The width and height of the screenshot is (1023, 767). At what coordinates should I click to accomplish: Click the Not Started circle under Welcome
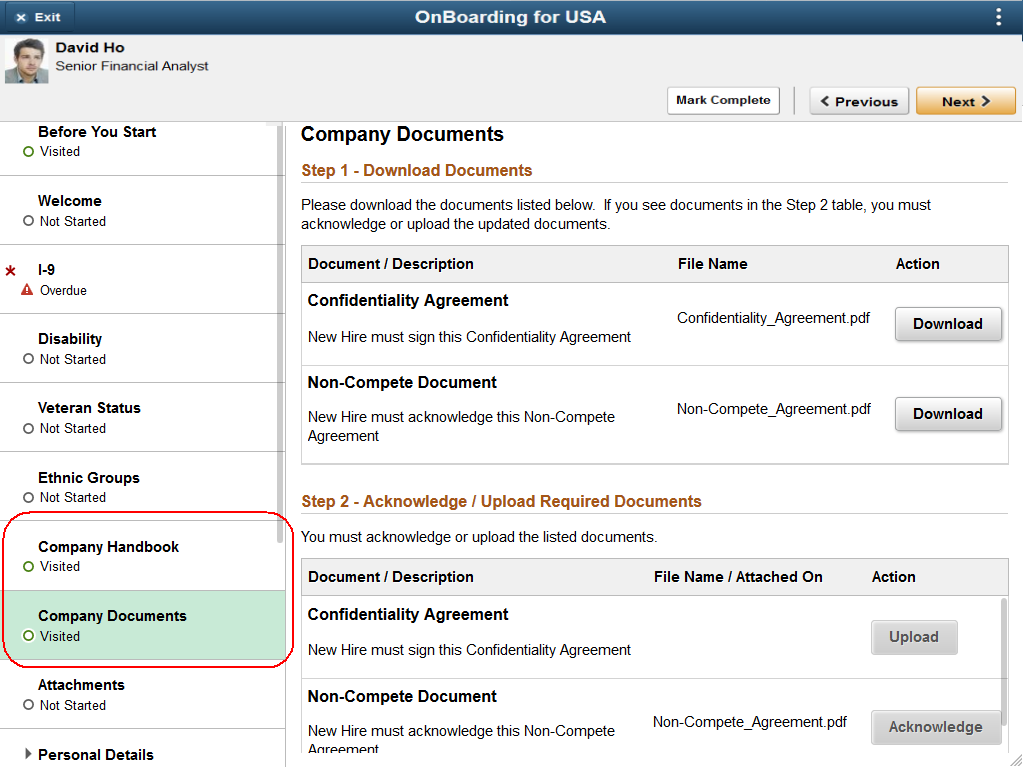pos(28,221)
